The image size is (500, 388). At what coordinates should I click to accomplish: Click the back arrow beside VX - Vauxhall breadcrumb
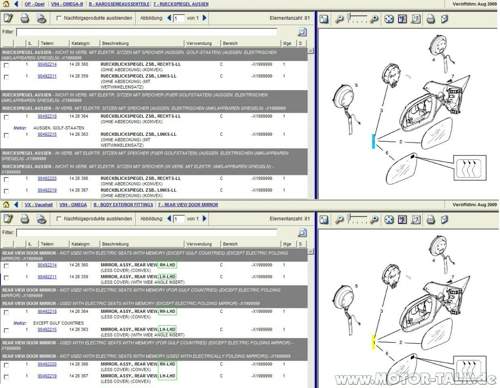(16, 205)
